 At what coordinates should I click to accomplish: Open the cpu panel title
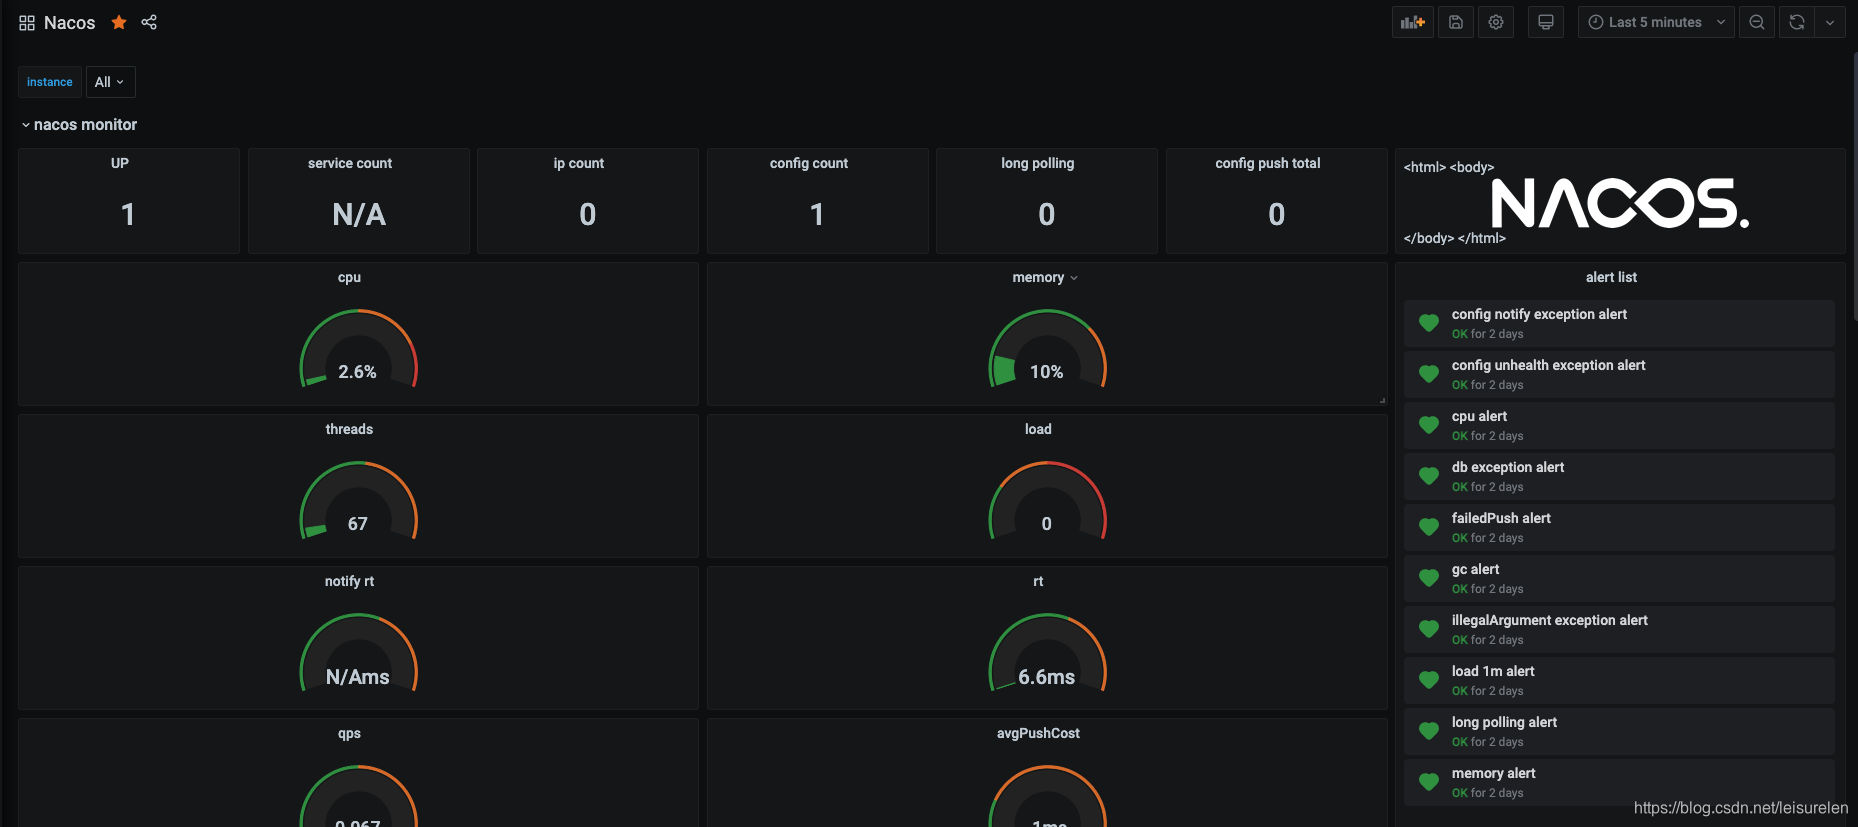tap(349, 277)
